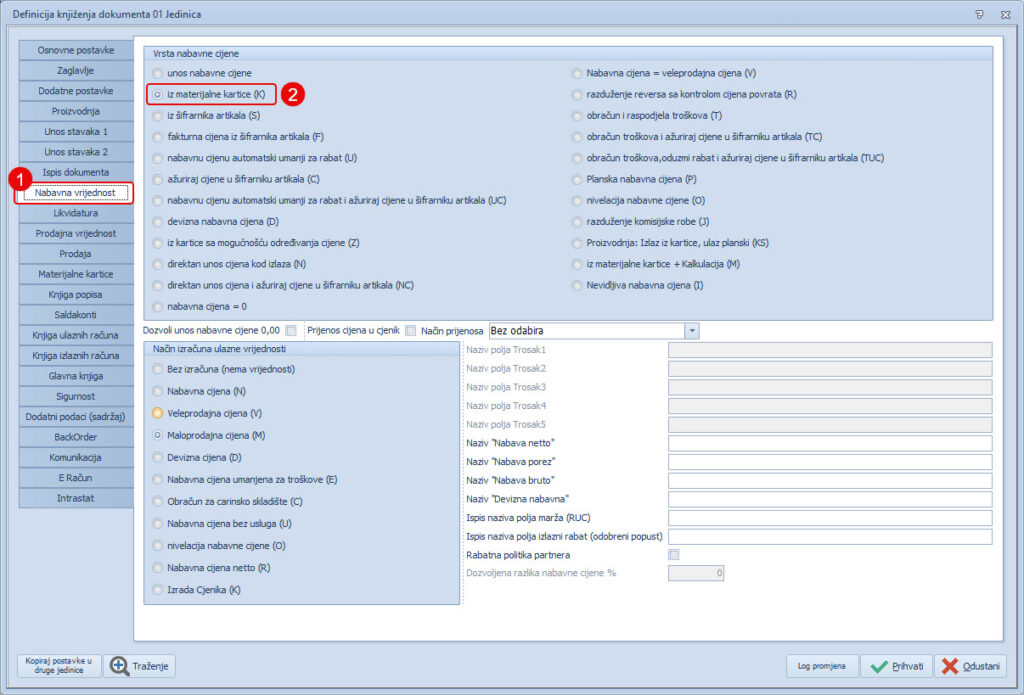Select 'nabavna cijena = 0' option
The width and height of the screenshot is (1024, 695).
pyautogui.click(x=158, y=306)
